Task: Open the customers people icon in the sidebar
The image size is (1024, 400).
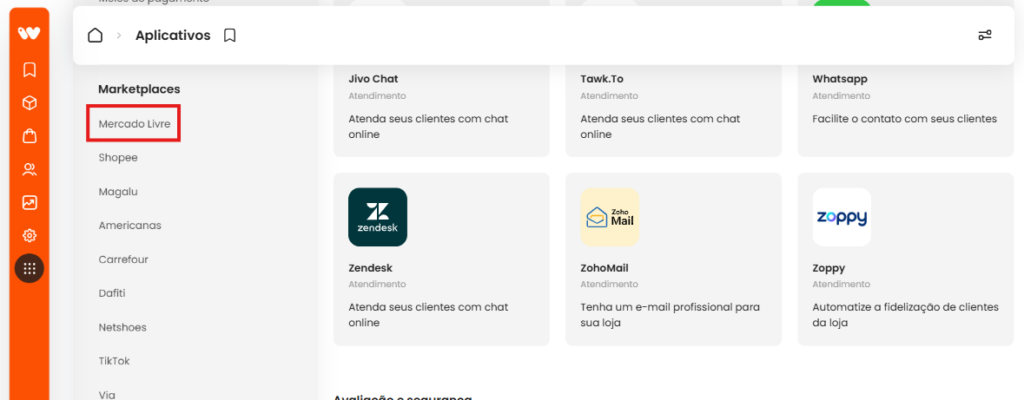Action: point(29,170)
